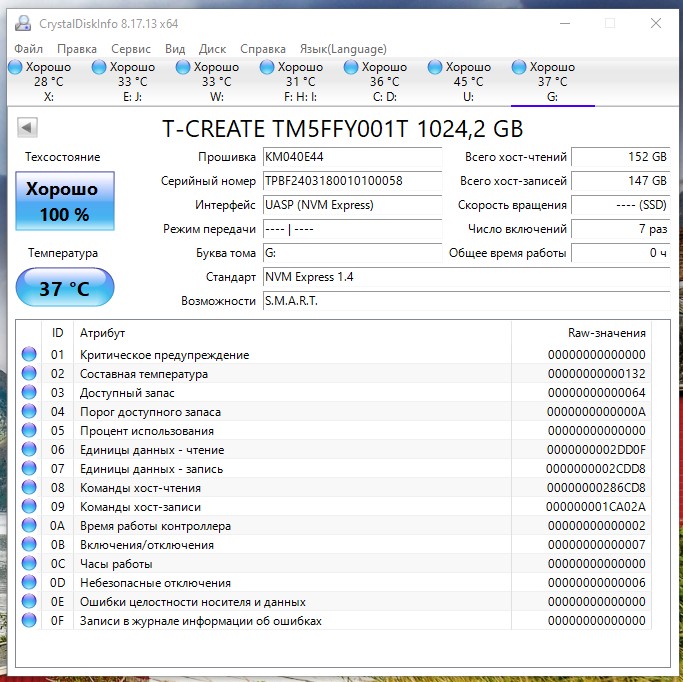Click the 37 °C temperature button
683x682 pixels.
(x=65, y=287)
